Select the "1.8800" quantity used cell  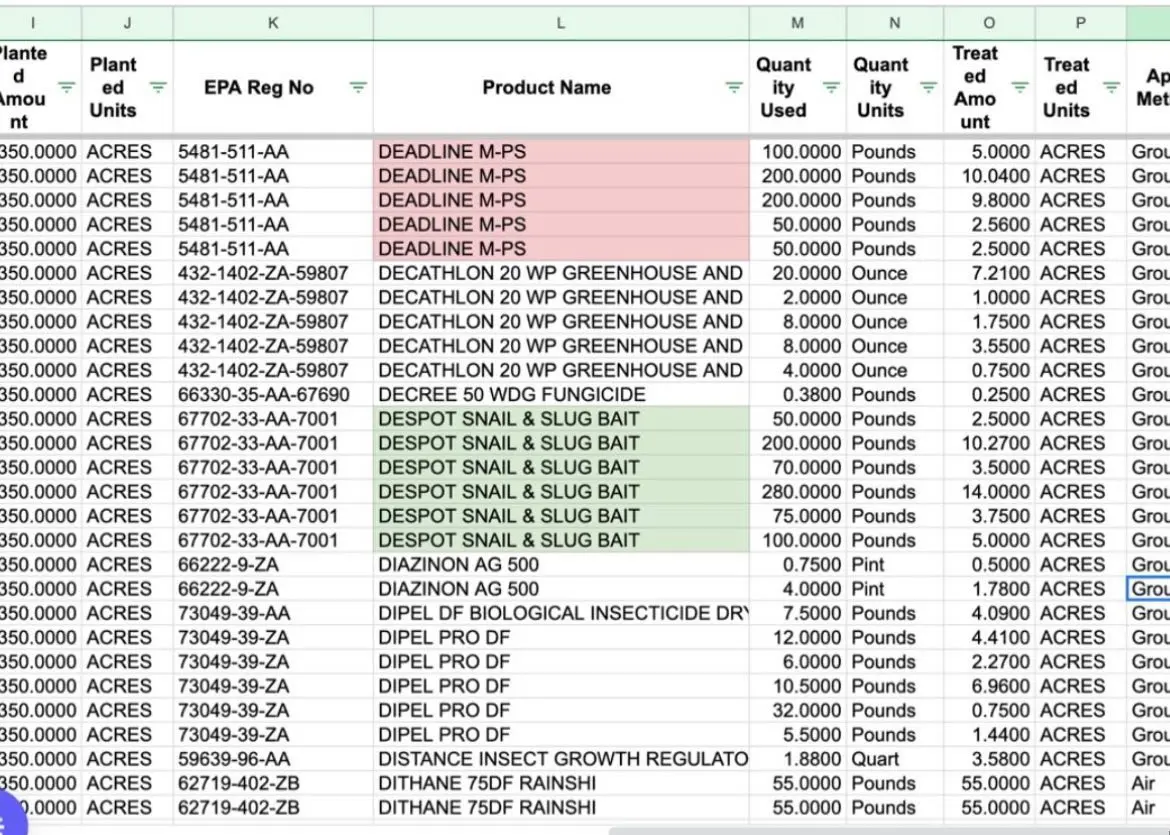coord(798,759)
